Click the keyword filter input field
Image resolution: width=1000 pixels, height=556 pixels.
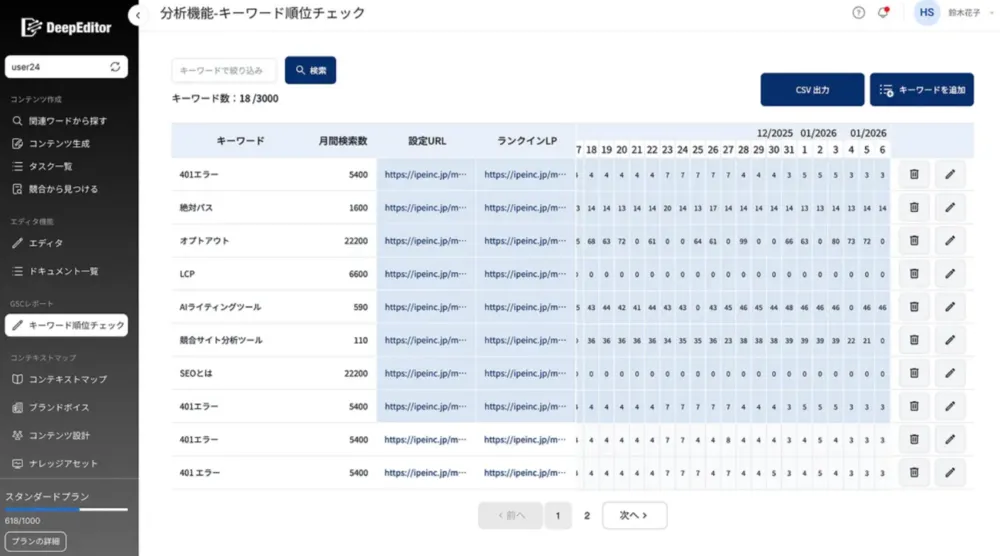pyautogui.click(x=224, y=71)
